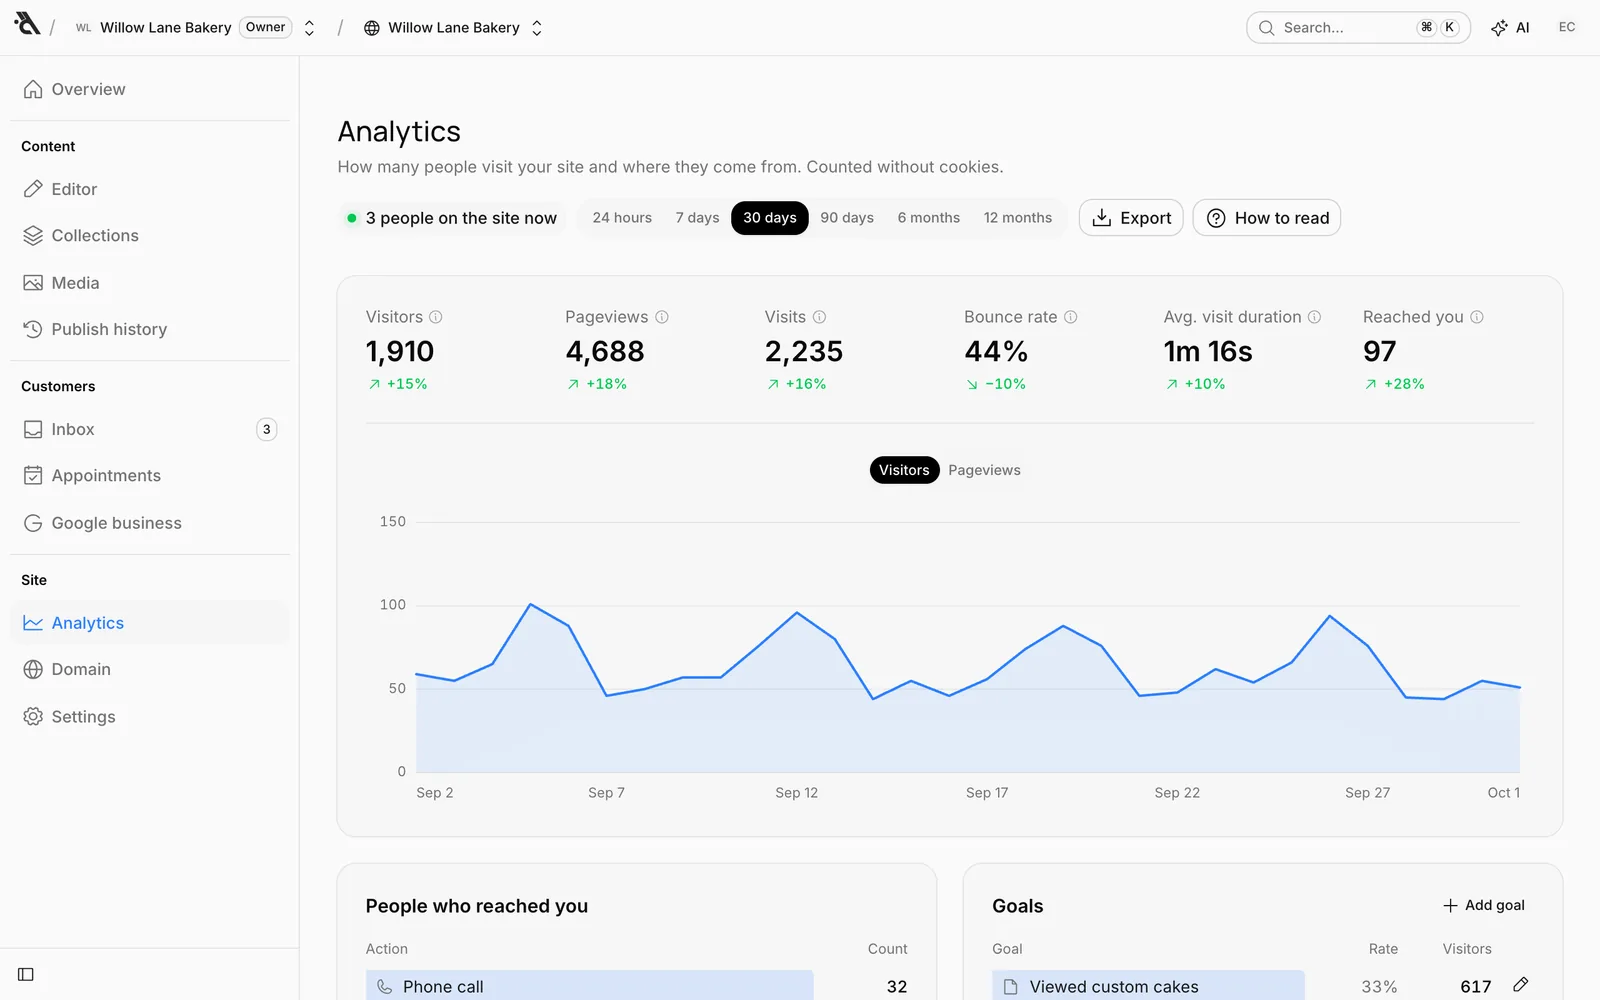Image resolution: width=1600 pixels, height=1000 pixels.
Task: Click the app logo in the top-left corner
Action: pos(27,24)
